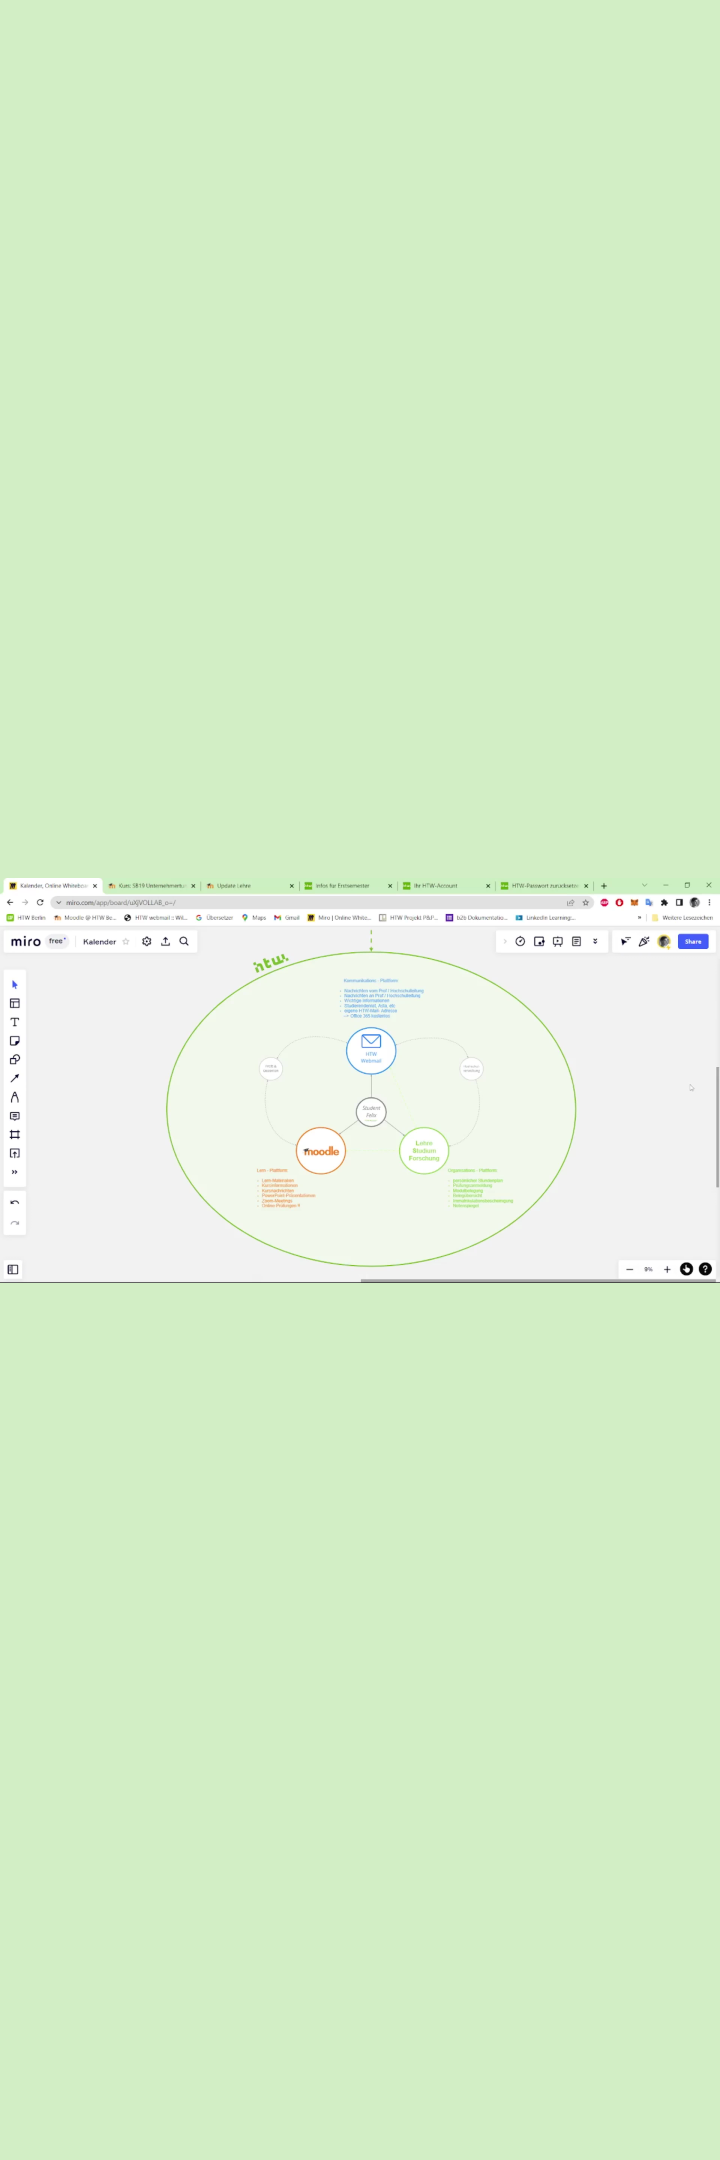The width and height of the screenshot is (720, 2160).
Task: Open the Templates tool in left toolbar
Action: tap(15, 1003)
